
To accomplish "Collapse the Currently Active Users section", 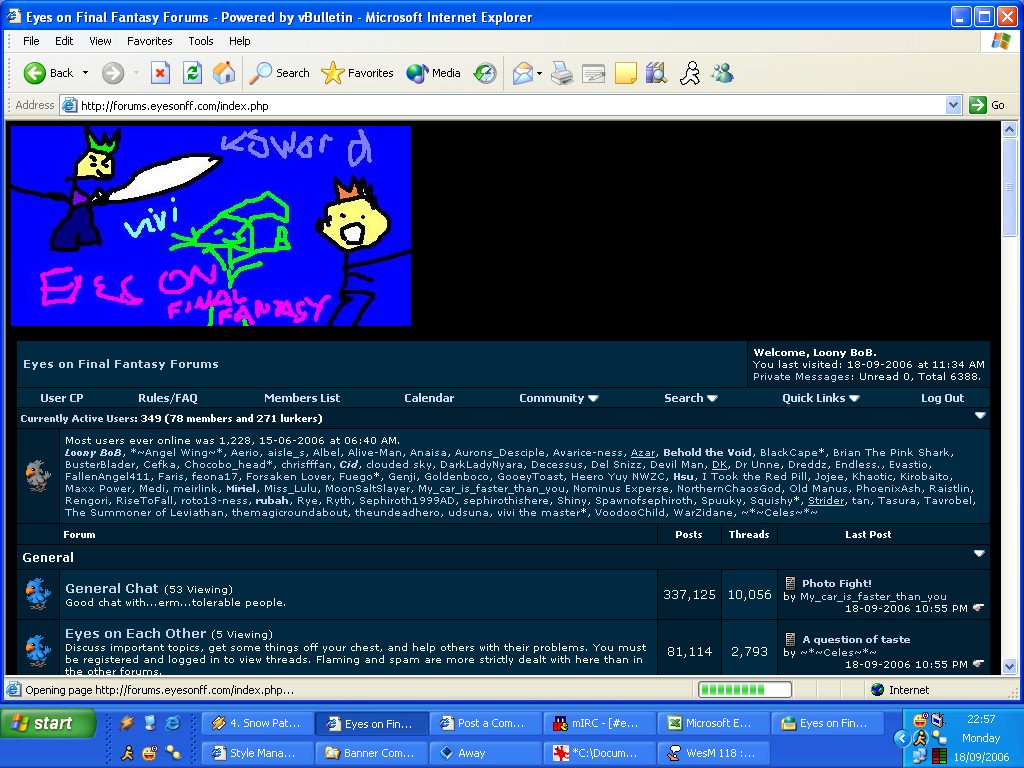I will click(x=980, y=415).
